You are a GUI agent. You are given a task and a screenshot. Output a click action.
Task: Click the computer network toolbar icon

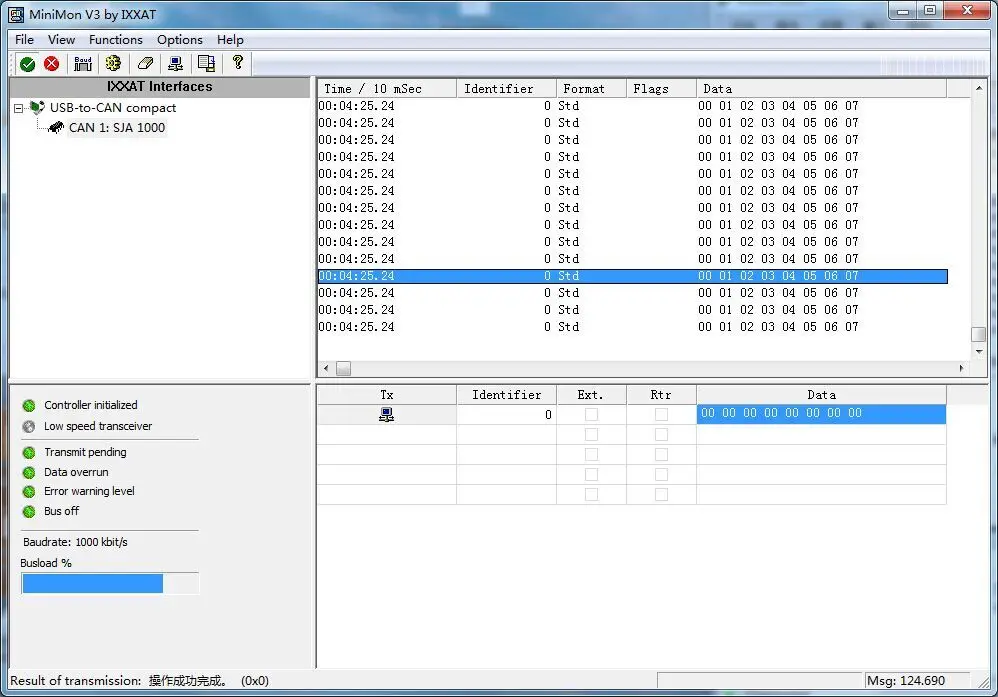(176, 64)
